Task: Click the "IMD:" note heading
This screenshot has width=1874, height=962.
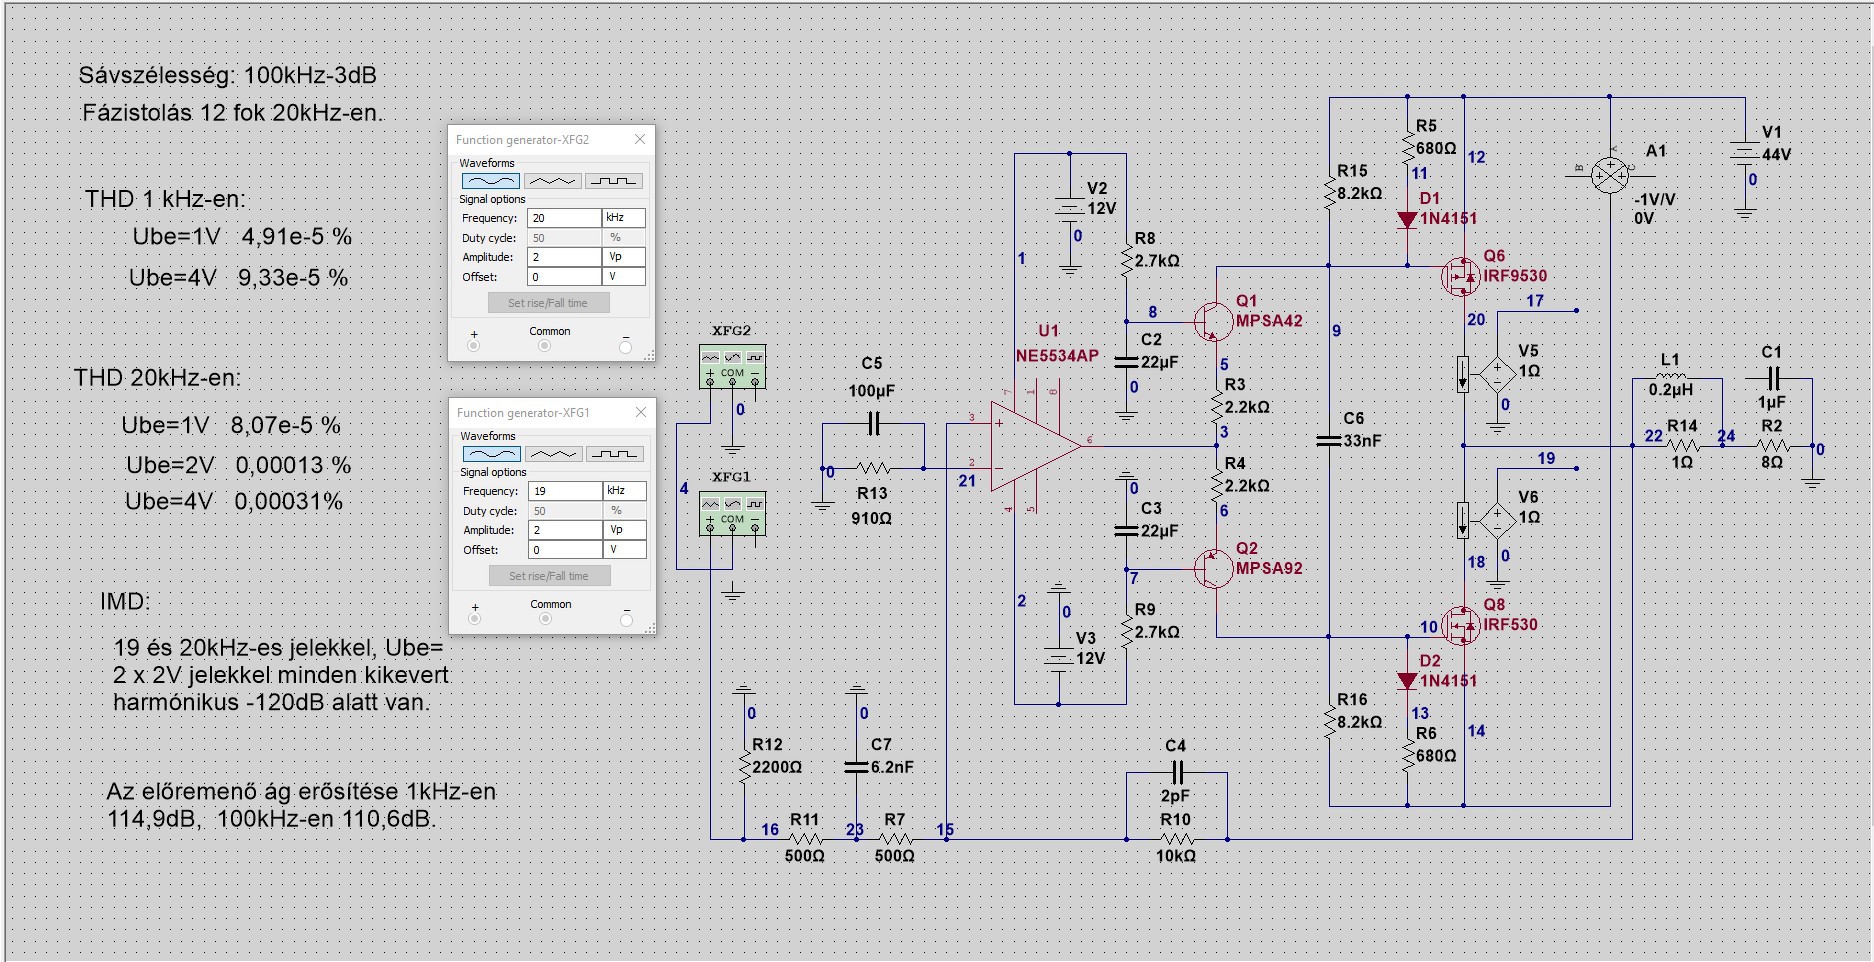Action: (x=125, y=602)
